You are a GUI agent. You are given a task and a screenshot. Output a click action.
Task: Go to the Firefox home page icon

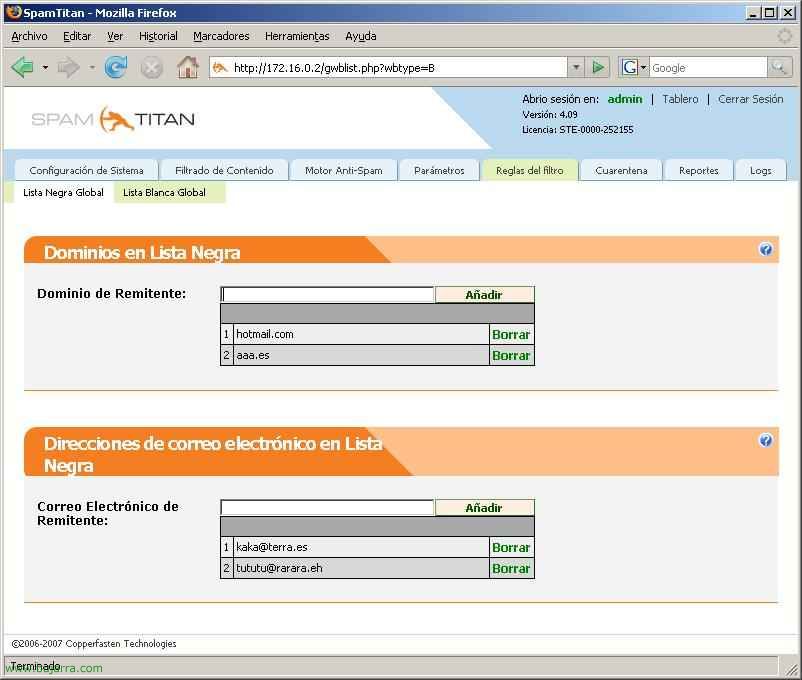pos(188,67)
